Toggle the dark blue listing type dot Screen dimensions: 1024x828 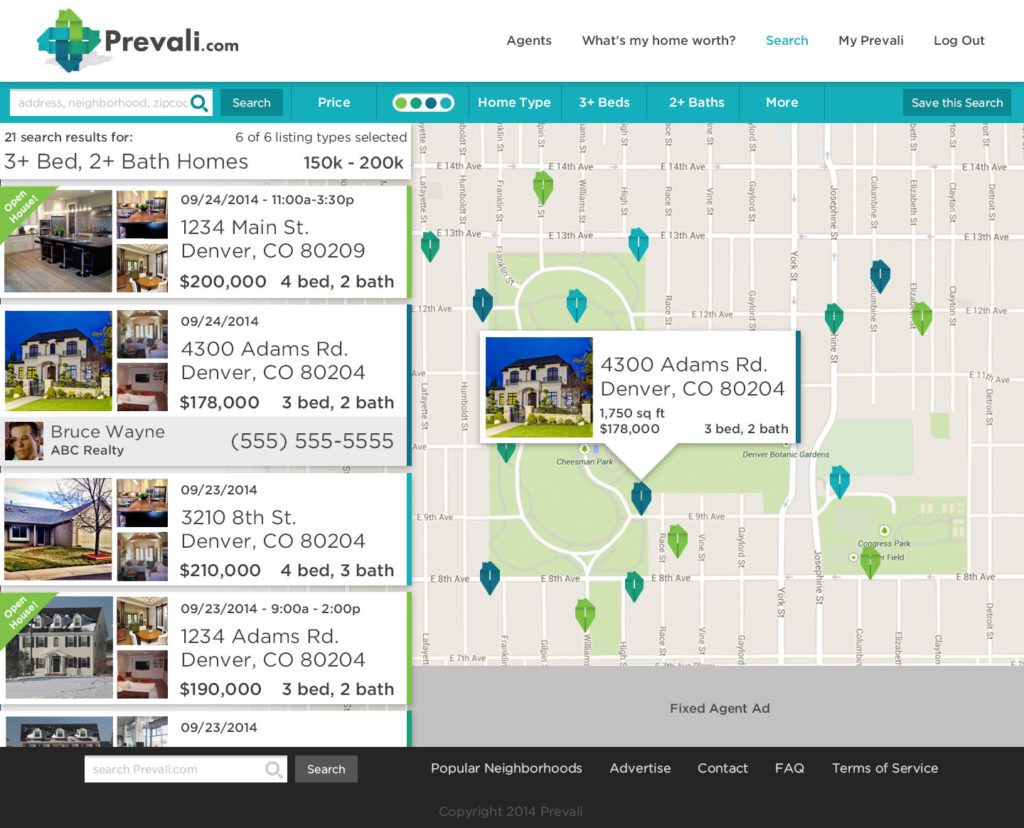(430, 103)
